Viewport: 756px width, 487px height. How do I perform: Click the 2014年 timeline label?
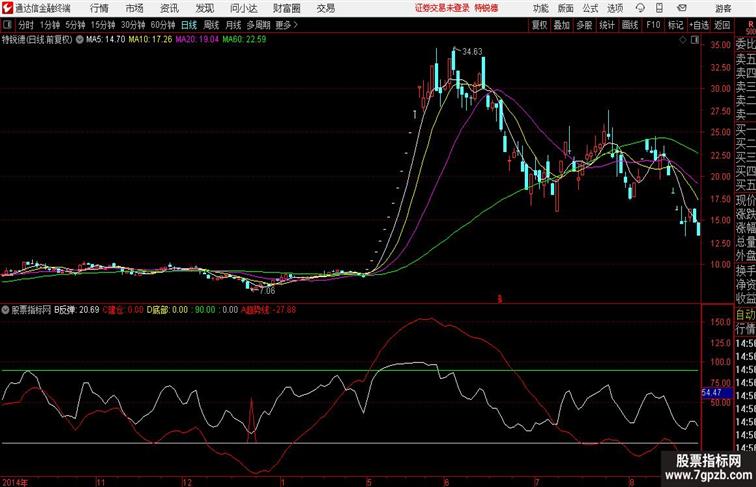[x=15, y=482]
